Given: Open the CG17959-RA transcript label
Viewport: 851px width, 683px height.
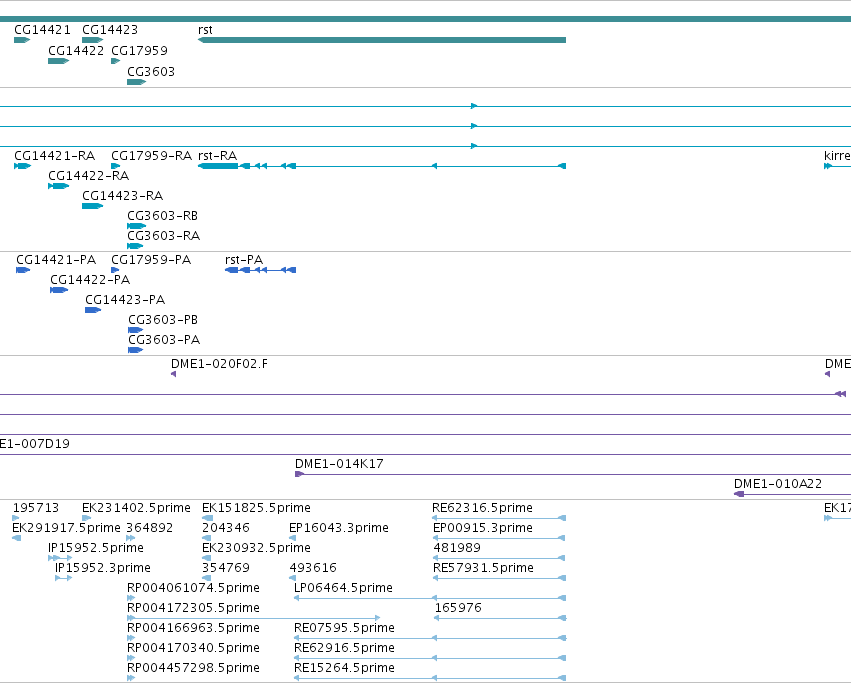Looking at the screenshot, I should (x=151, y=156).
